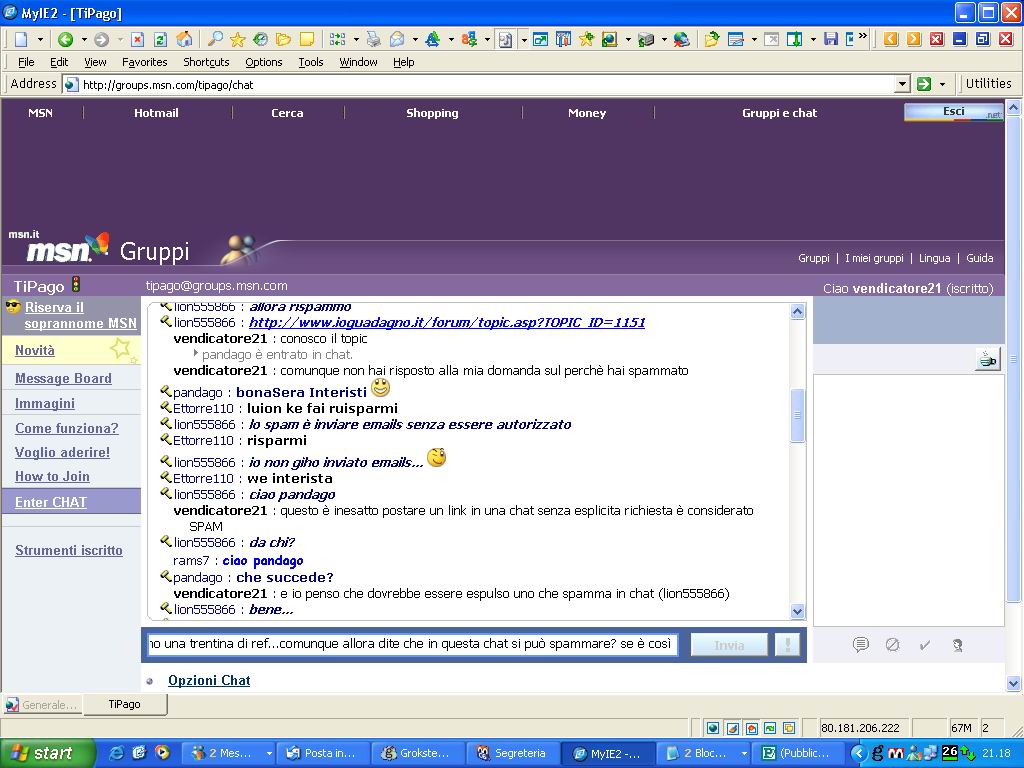The image size is (1024, 768).
Task: Click the checkmark icon under user list
Action: (925, 645)
